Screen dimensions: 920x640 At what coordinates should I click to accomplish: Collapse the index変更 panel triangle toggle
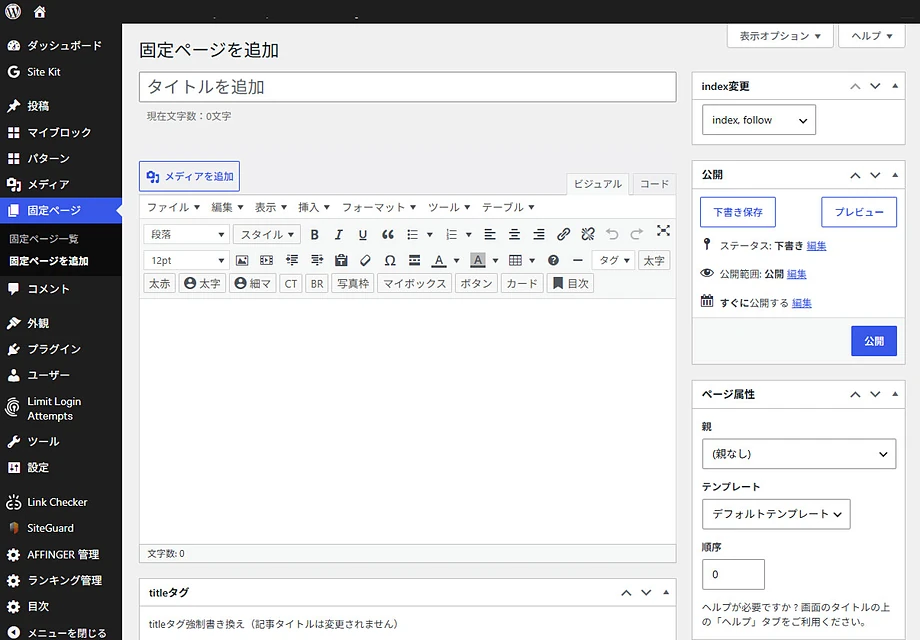pos(895,86)
